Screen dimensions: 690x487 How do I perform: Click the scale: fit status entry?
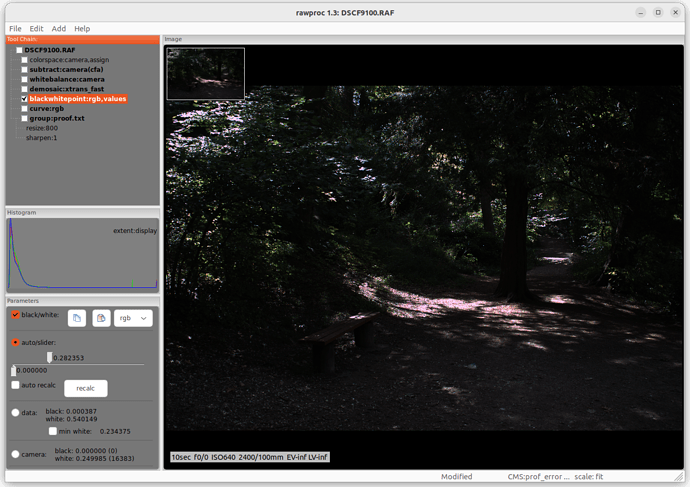[x=588, y=476]
